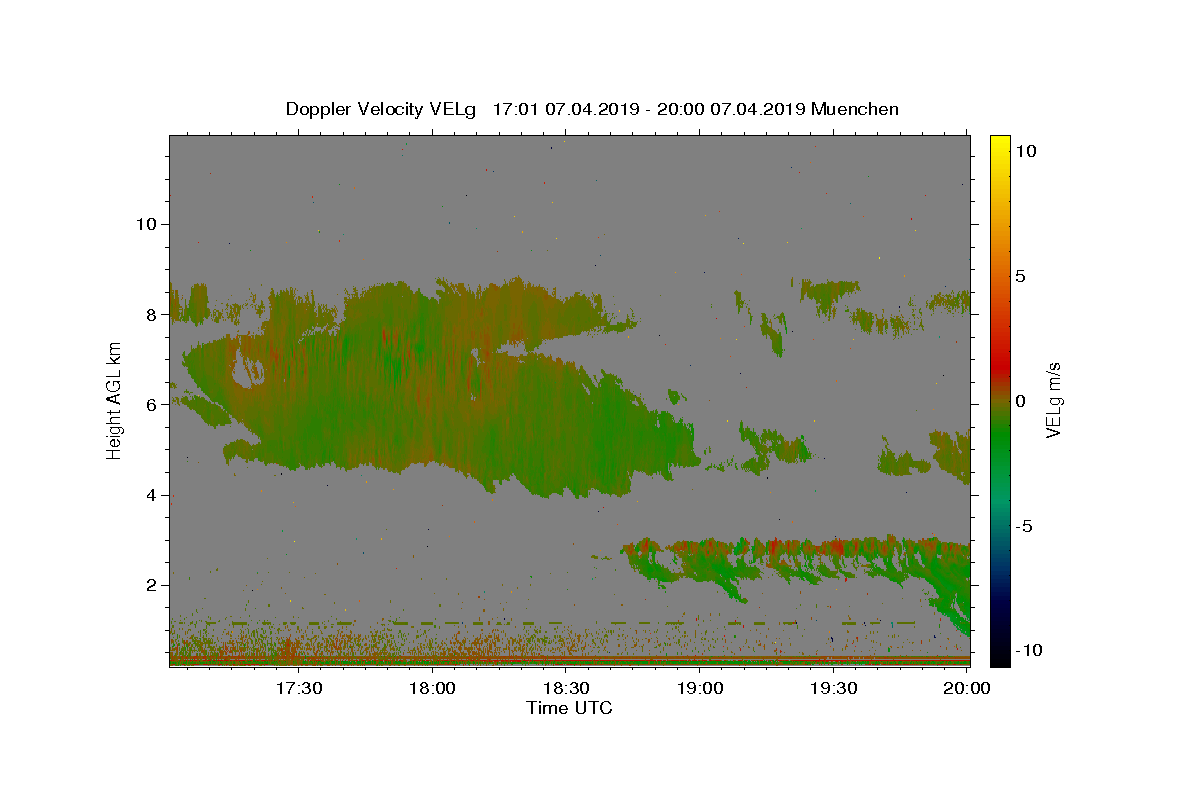Click the 18:30 time tick label
The height and width of the screenshot is (800, 1200).
point(566,688)
